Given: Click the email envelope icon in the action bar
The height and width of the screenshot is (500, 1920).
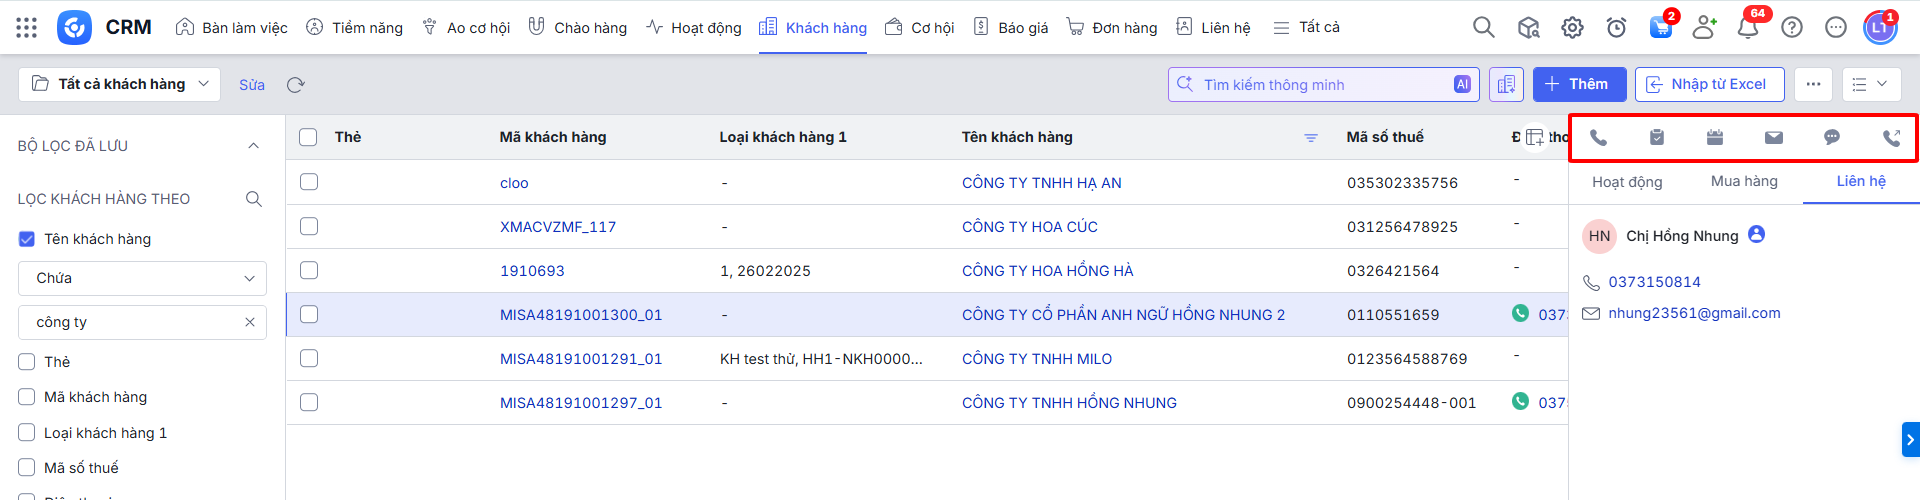Looking at the screenshot, I should (x=1773, y=138).
